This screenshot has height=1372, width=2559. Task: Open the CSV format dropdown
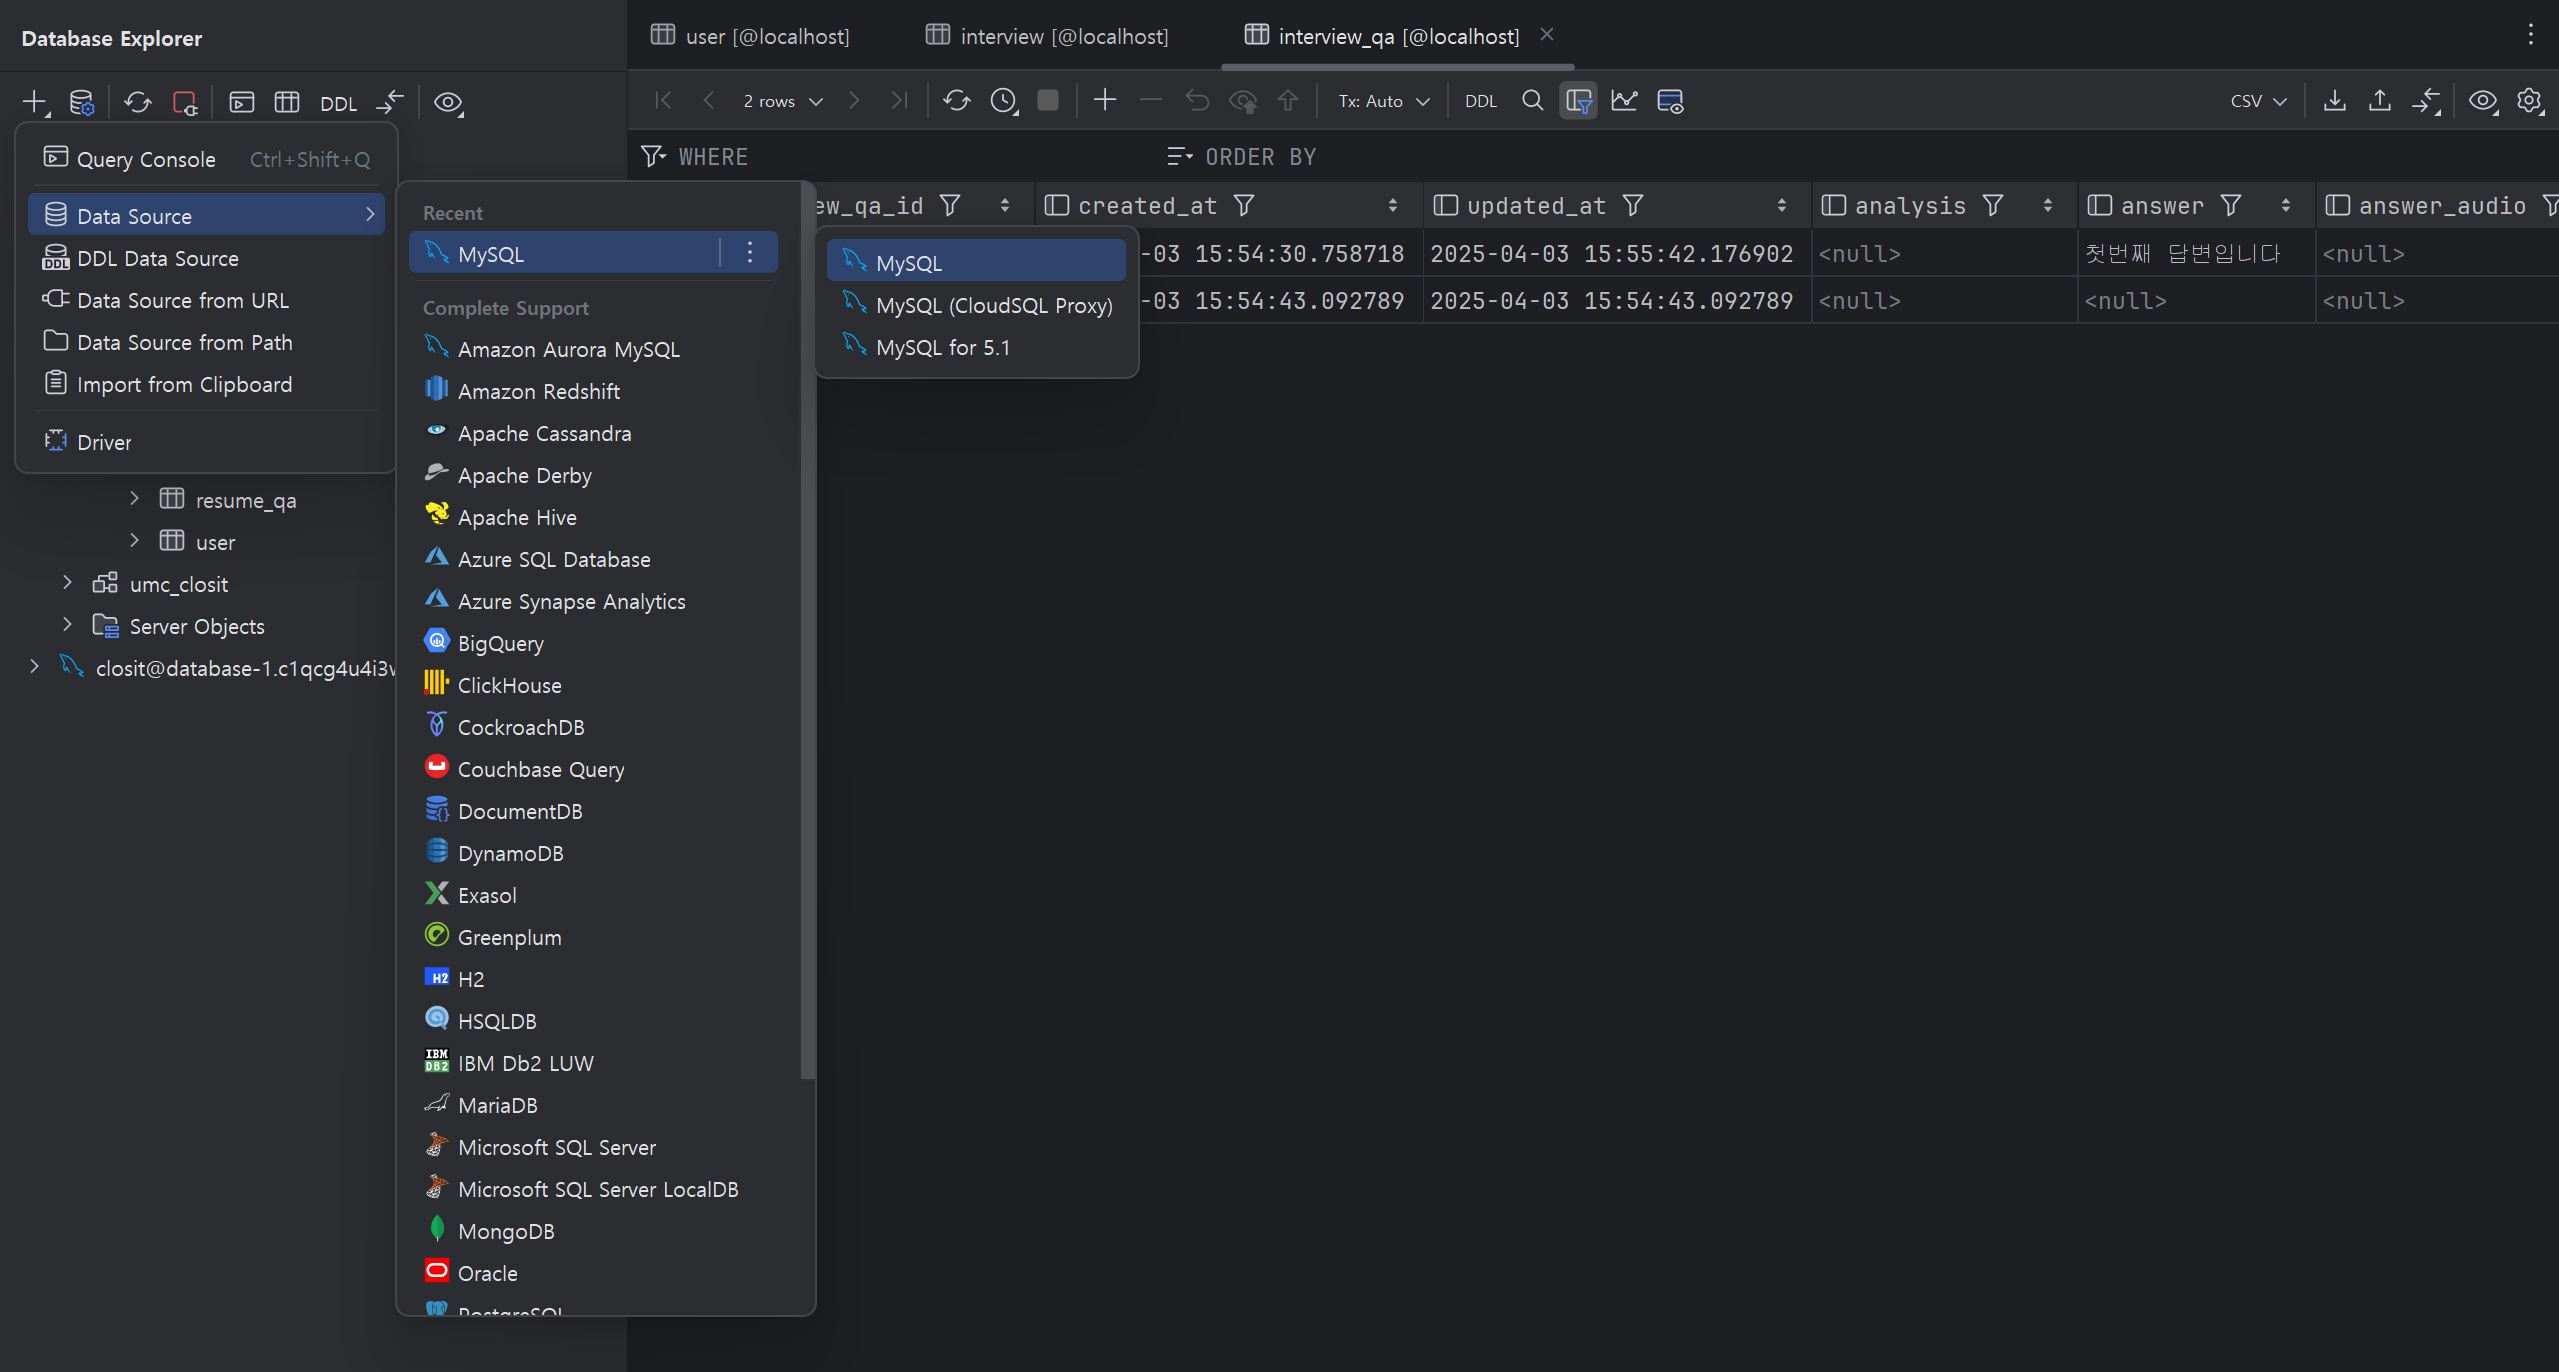2258,101
